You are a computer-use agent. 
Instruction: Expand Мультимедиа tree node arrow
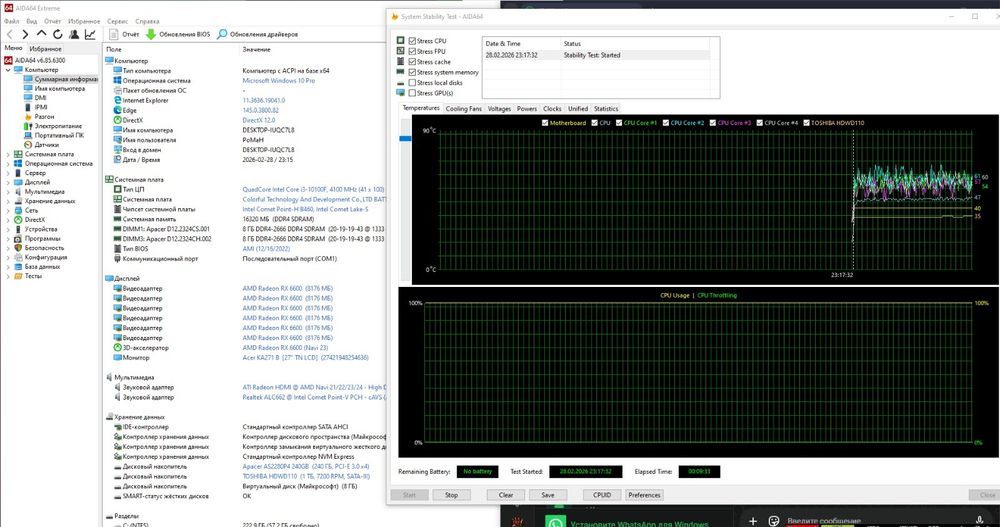8,191
